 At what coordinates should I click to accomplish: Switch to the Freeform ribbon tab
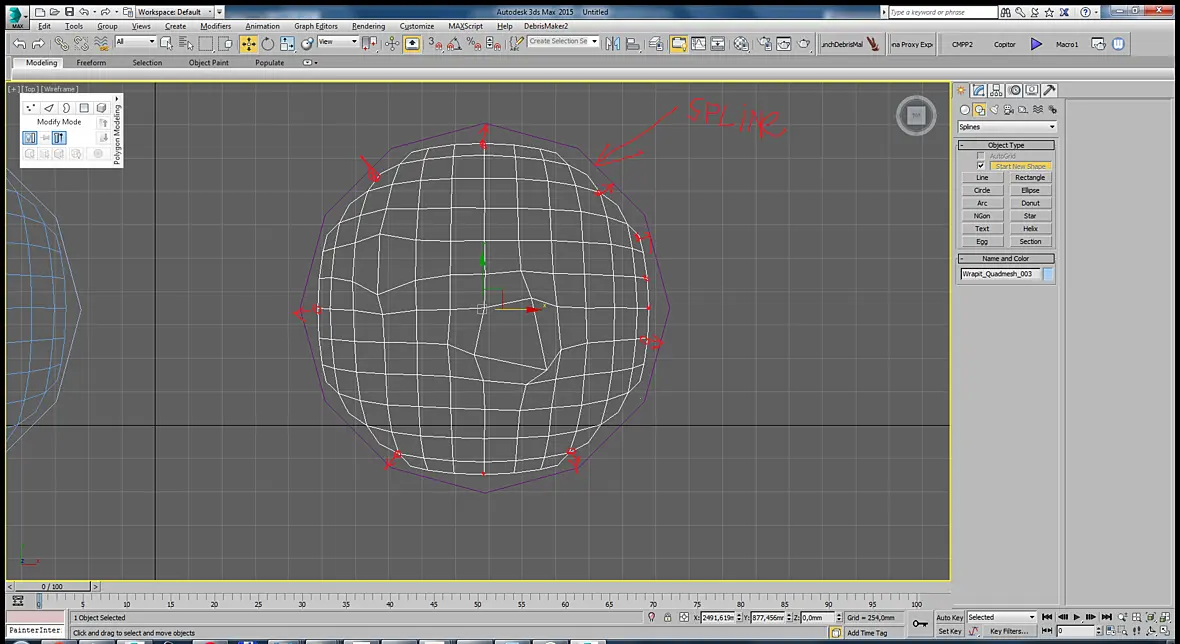[x=91, y=62]
